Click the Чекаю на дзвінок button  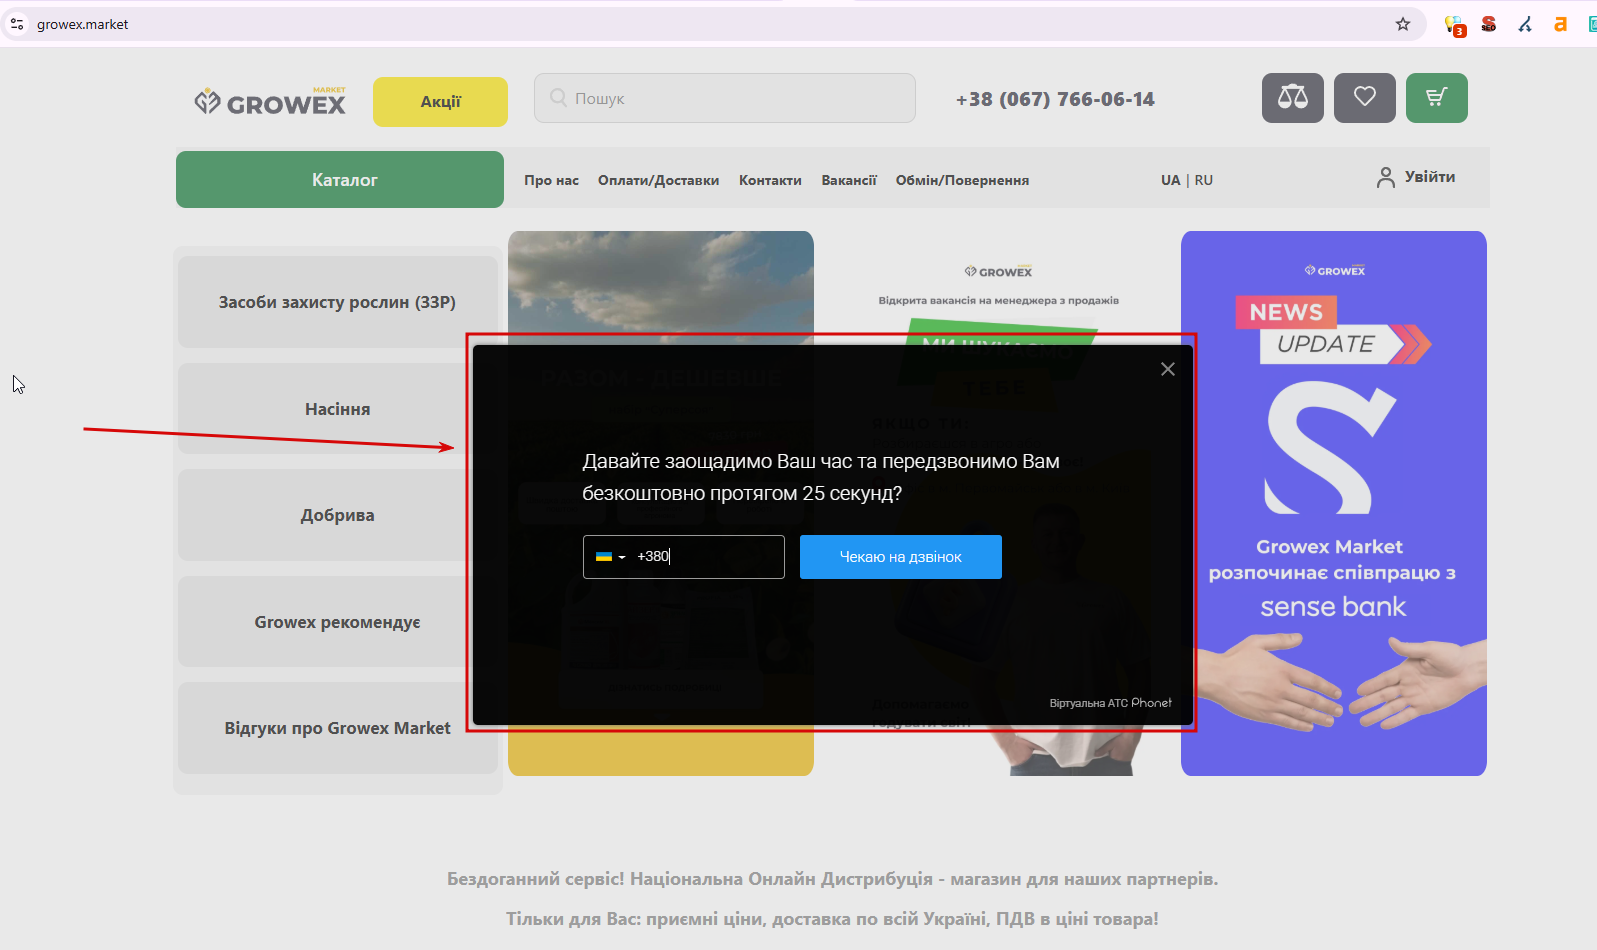[901, 557]
